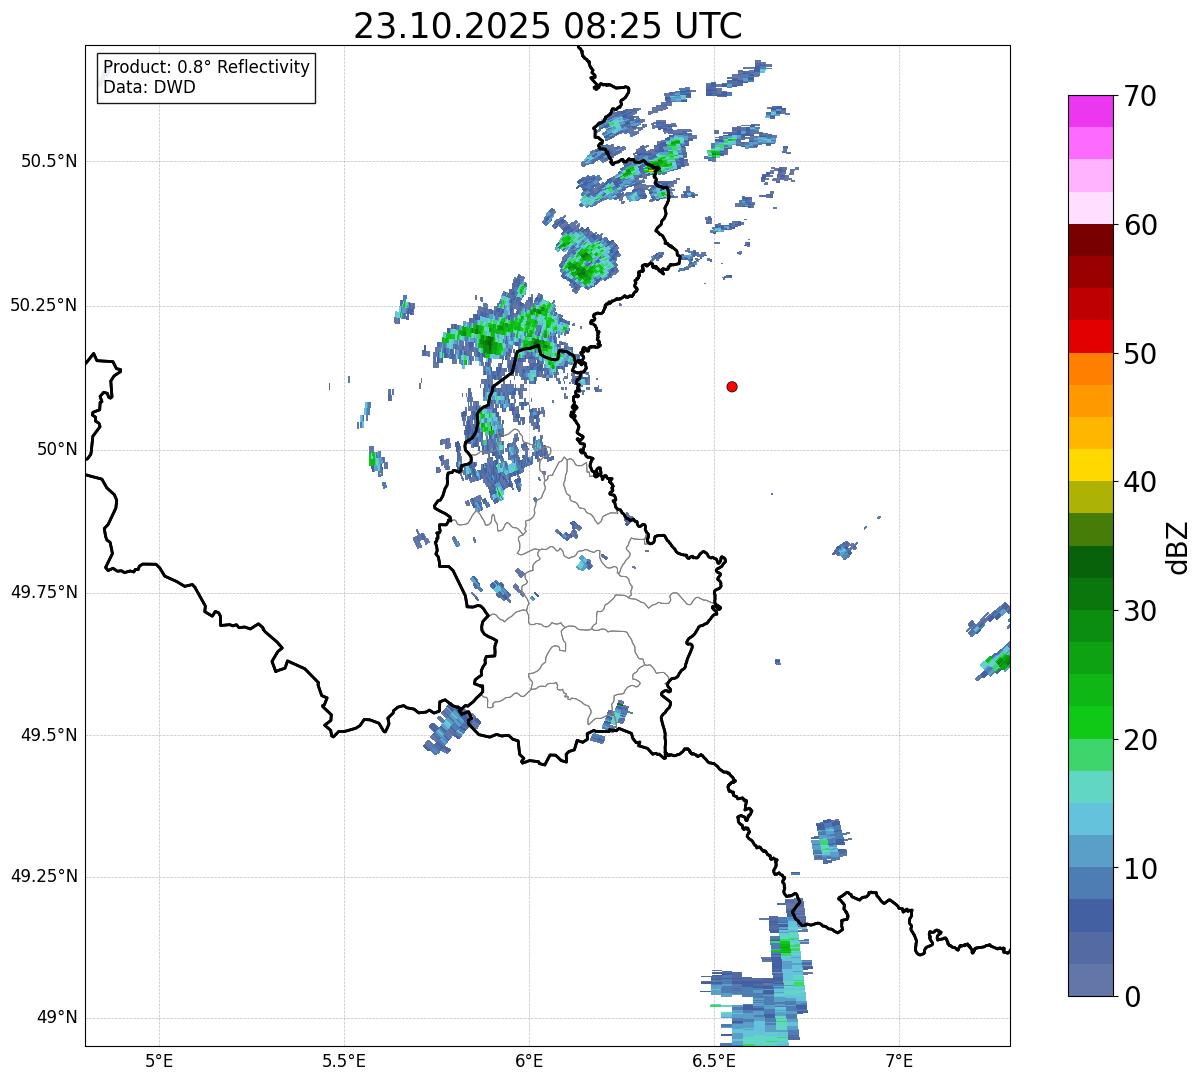Click the 7°E longitude label

[x=899, y=1060]
